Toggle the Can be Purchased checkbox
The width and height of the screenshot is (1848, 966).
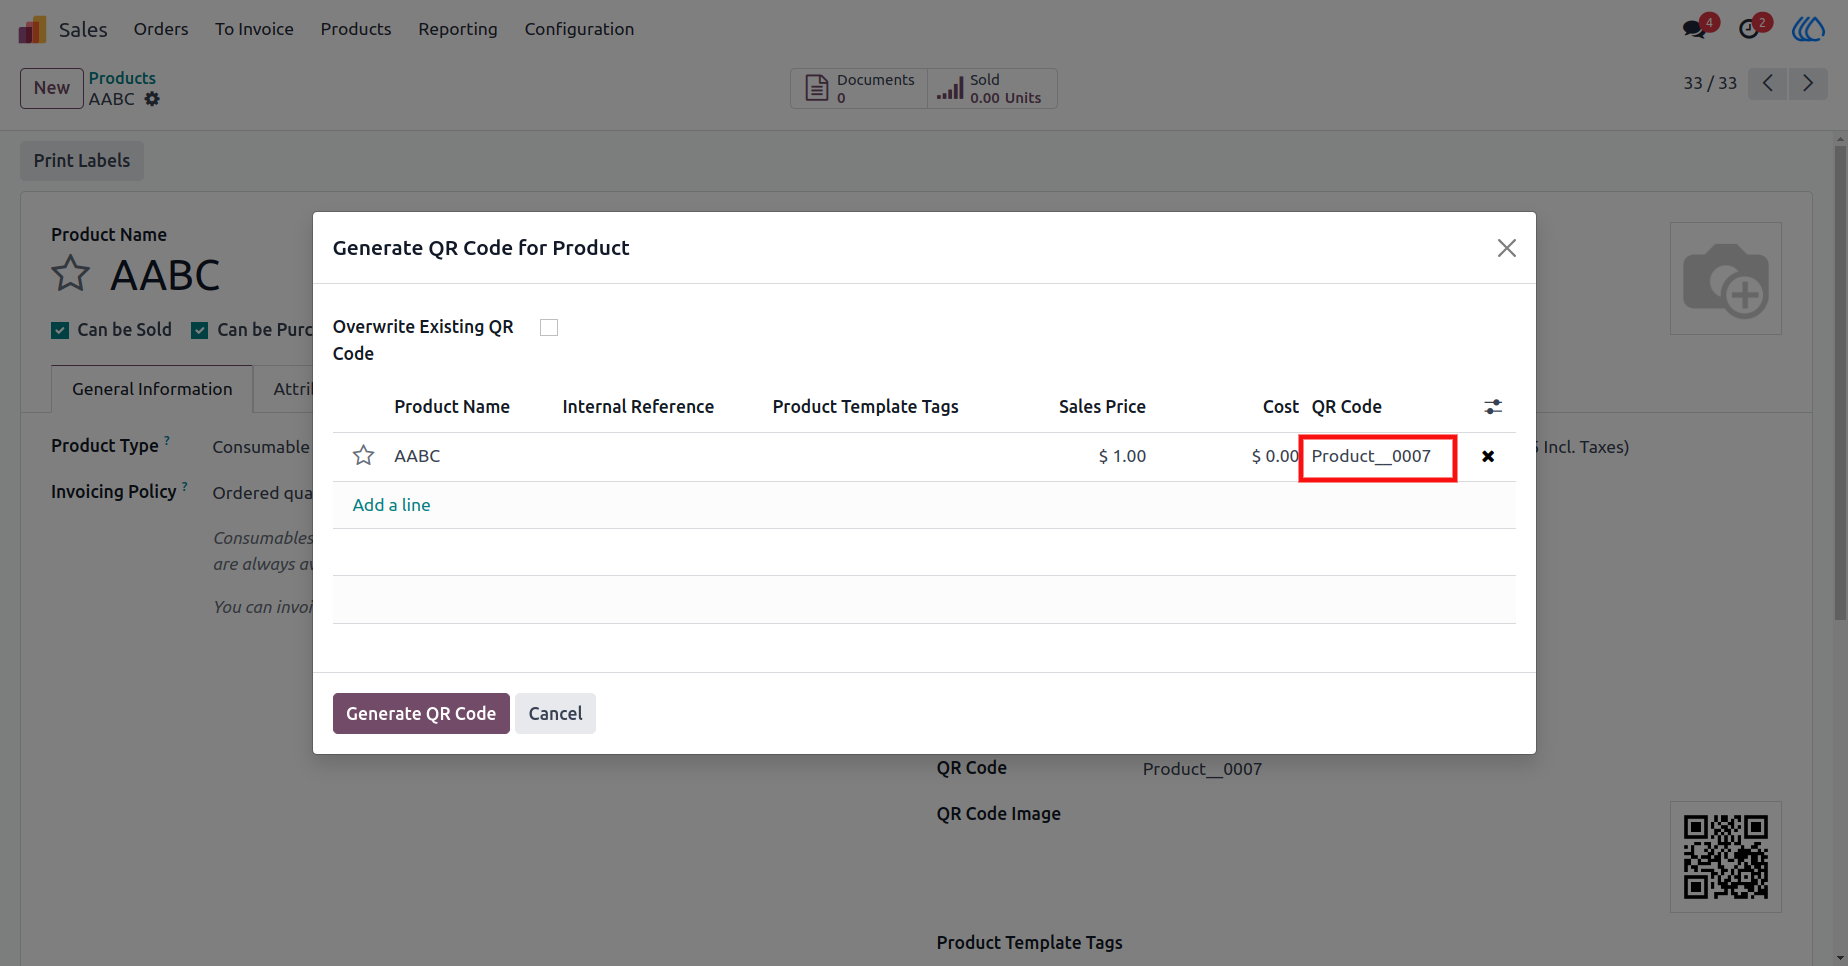[x=200, y=330]
